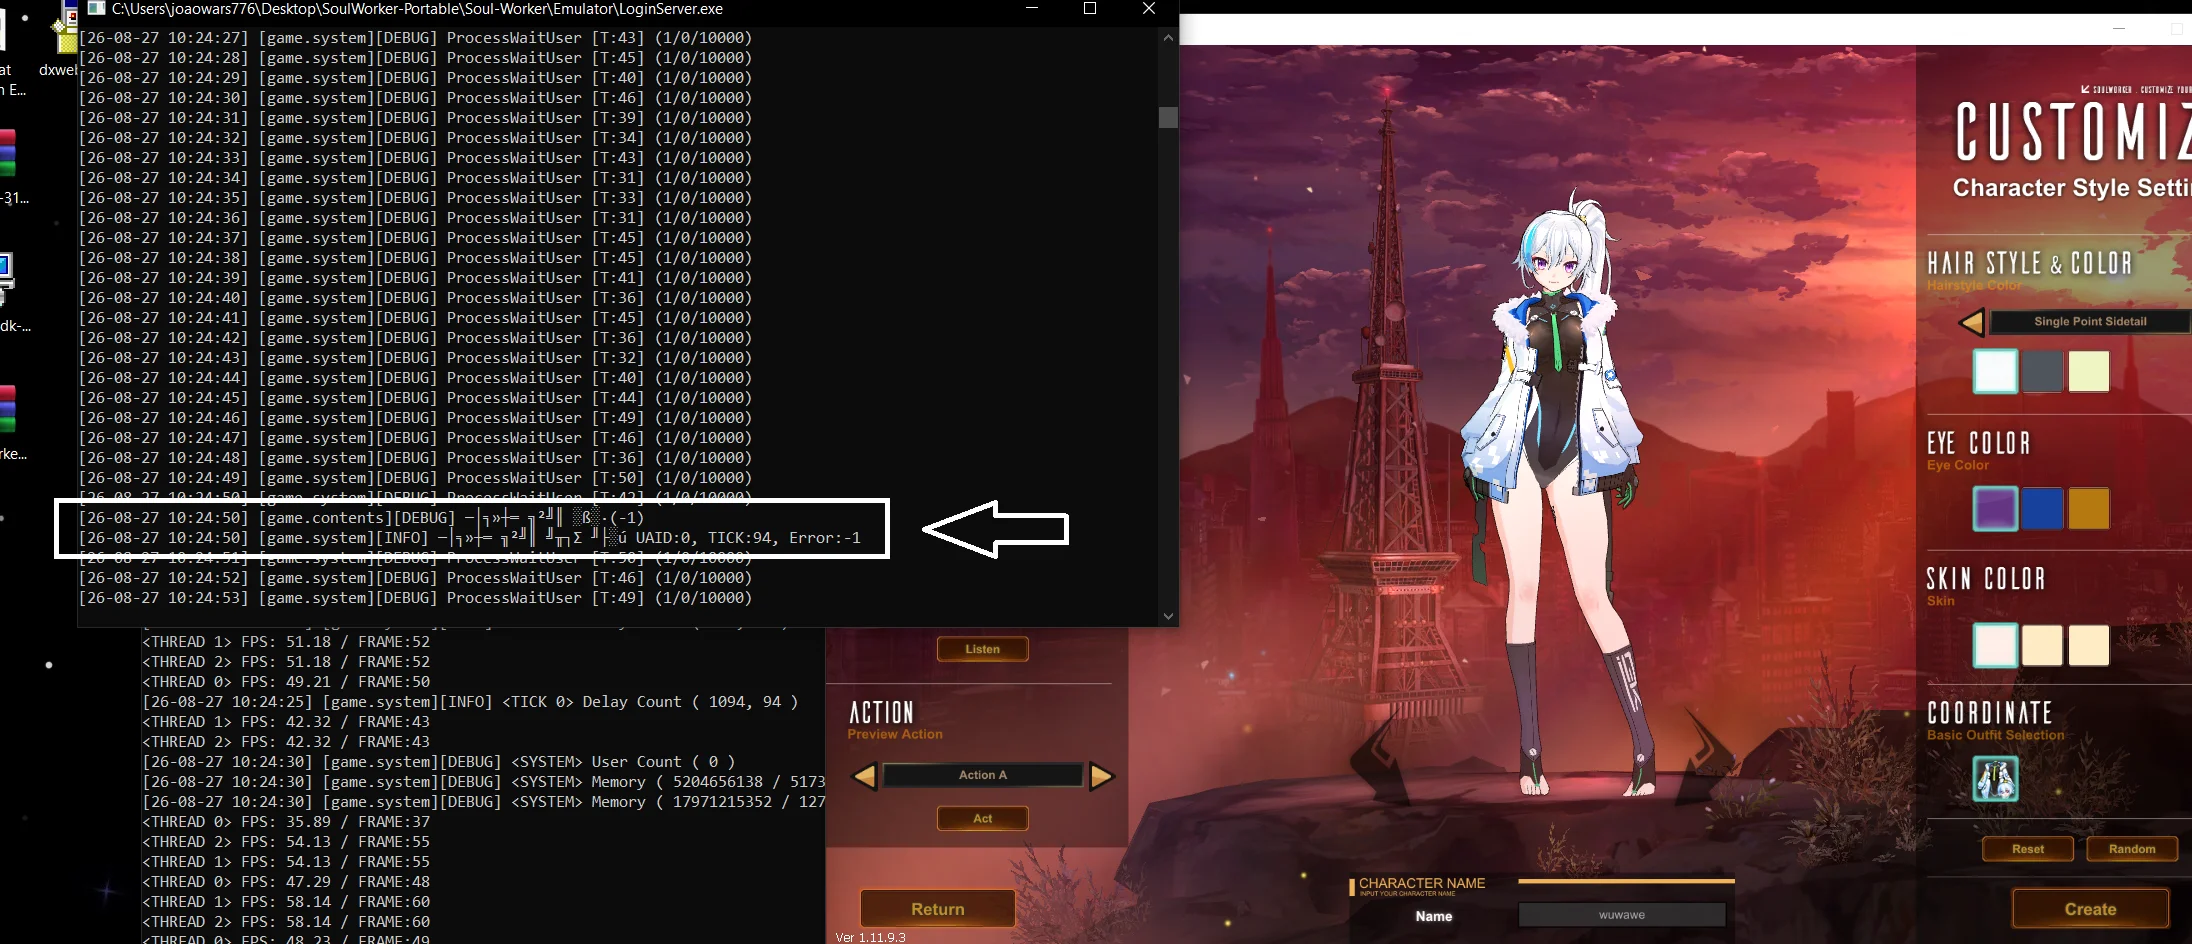The width and height of the screenshot is (2192, 944).
Task: Click the Basic Outfit Selection label
Action: coord(1995,735)
